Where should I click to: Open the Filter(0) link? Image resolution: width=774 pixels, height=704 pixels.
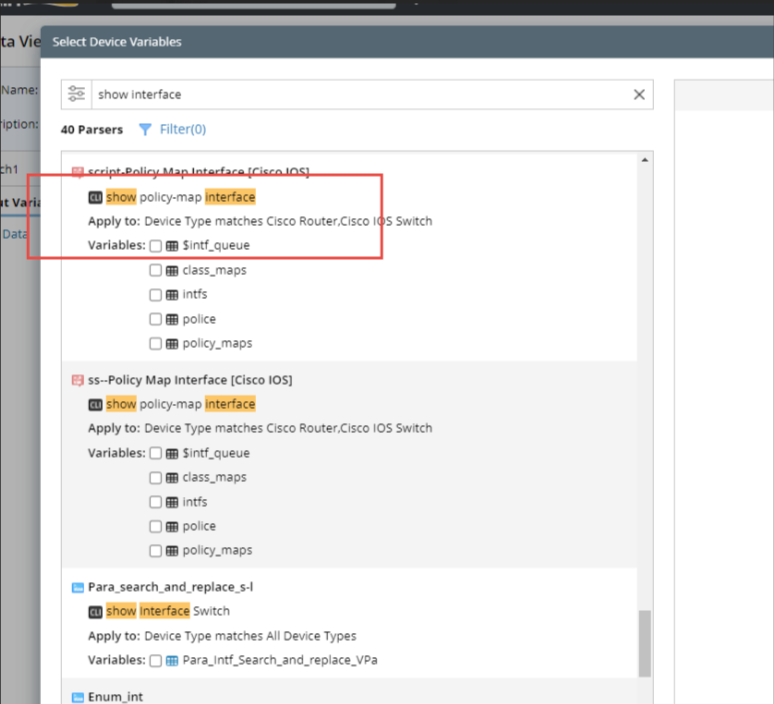coord(183,129)
